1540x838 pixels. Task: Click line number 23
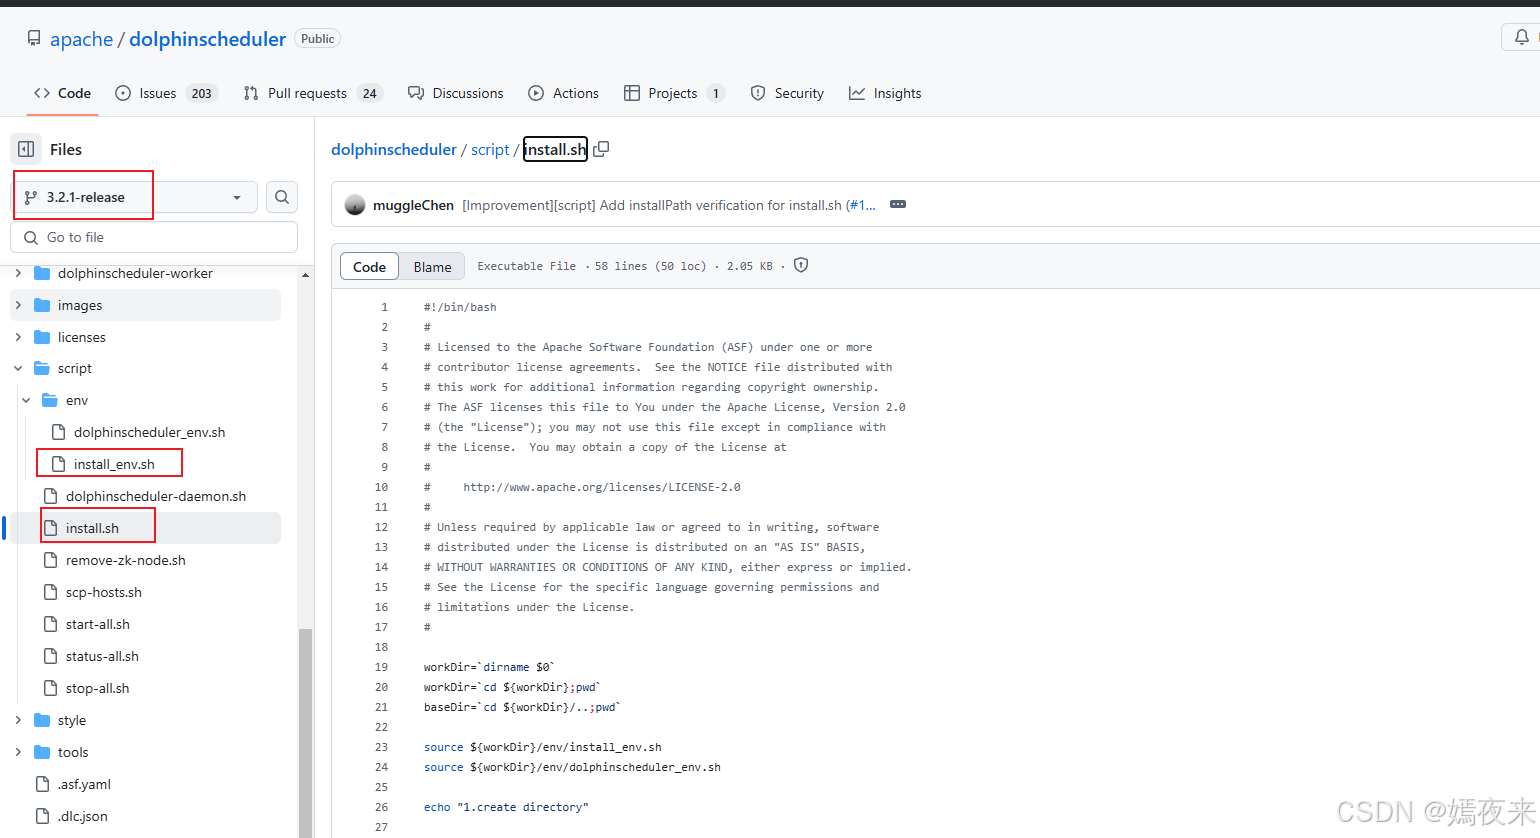tap(381, 747)
